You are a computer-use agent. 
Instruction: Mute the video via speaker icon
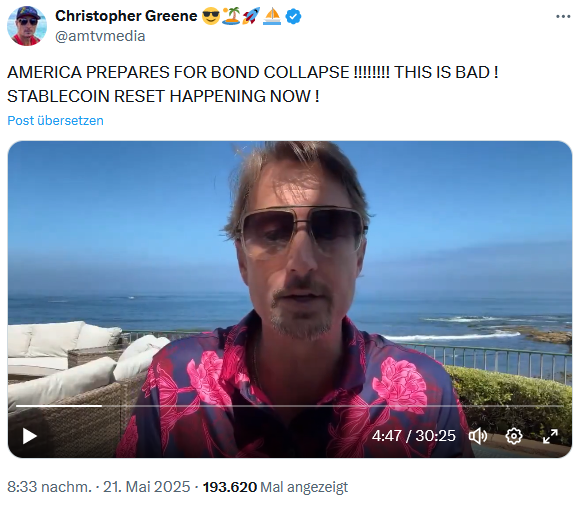coord(478,436)
